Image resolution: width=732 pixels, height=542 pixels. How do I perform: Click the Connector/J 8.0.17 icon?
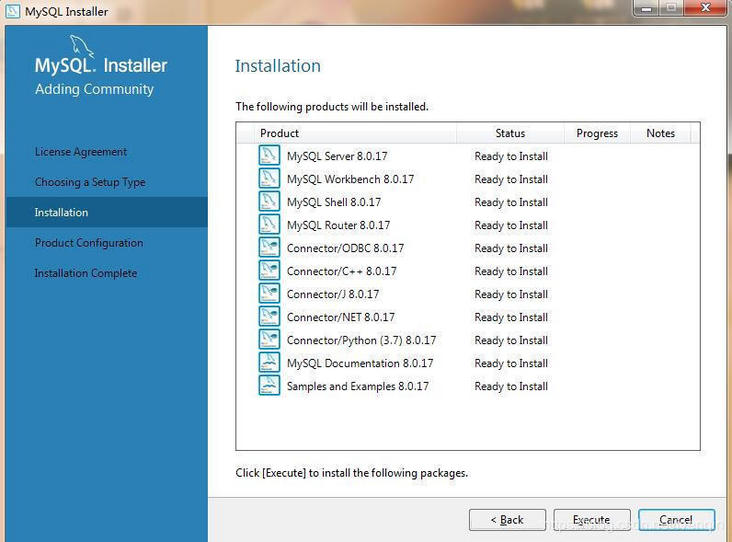coord(269,293)
